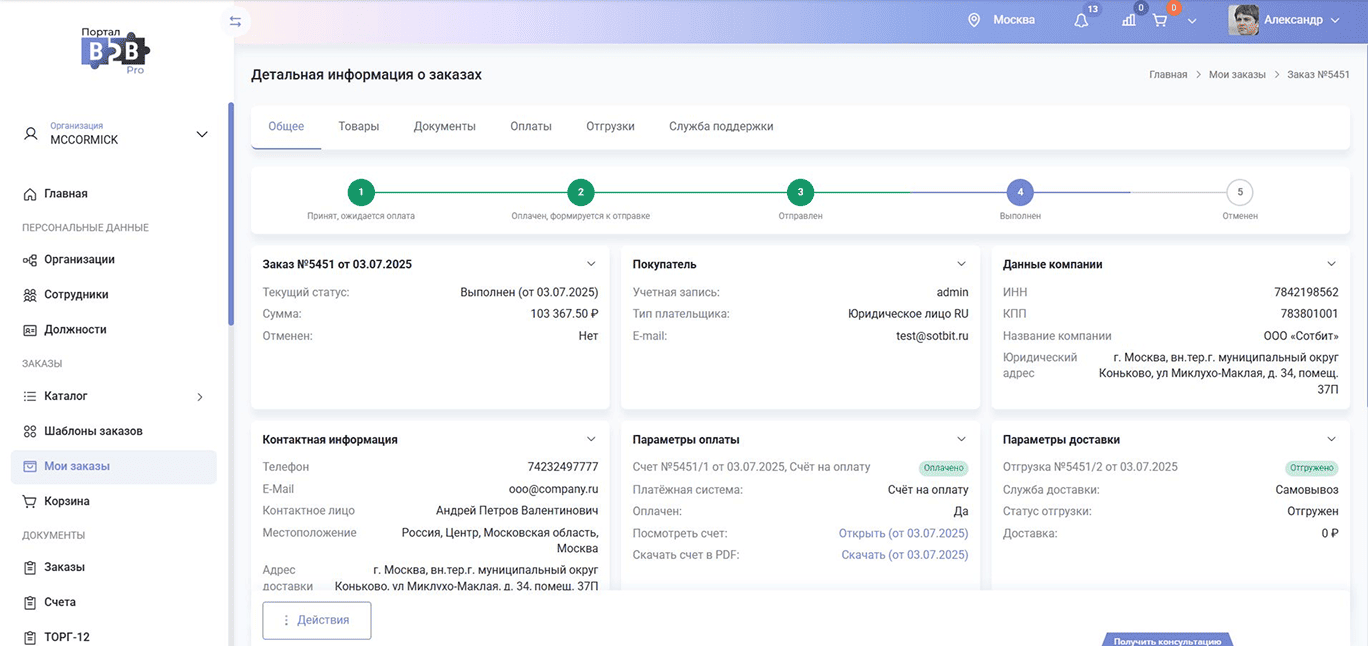Viewport: 1368px width, 647px height.
Task: Collapse the Данные компании panel
Action: click(1331, 264)
